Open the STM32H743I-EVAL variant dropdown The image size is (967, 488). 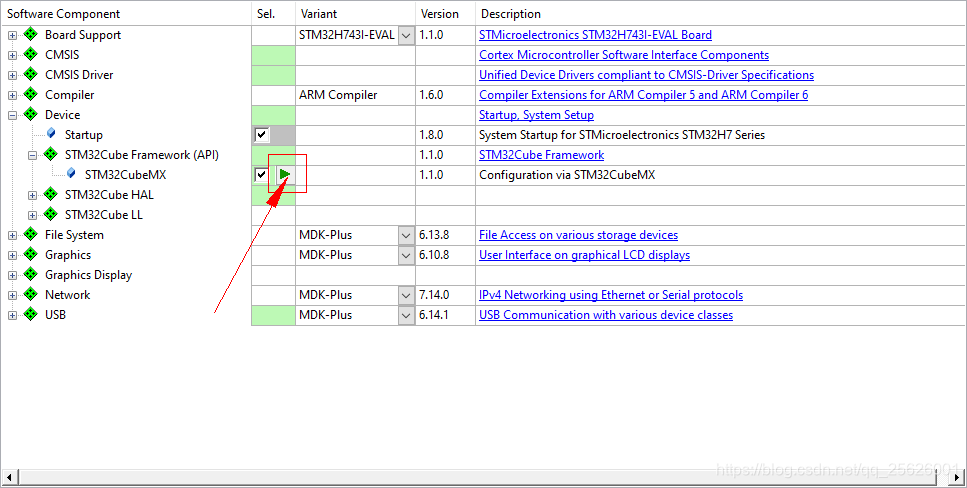tap(406, 35)
